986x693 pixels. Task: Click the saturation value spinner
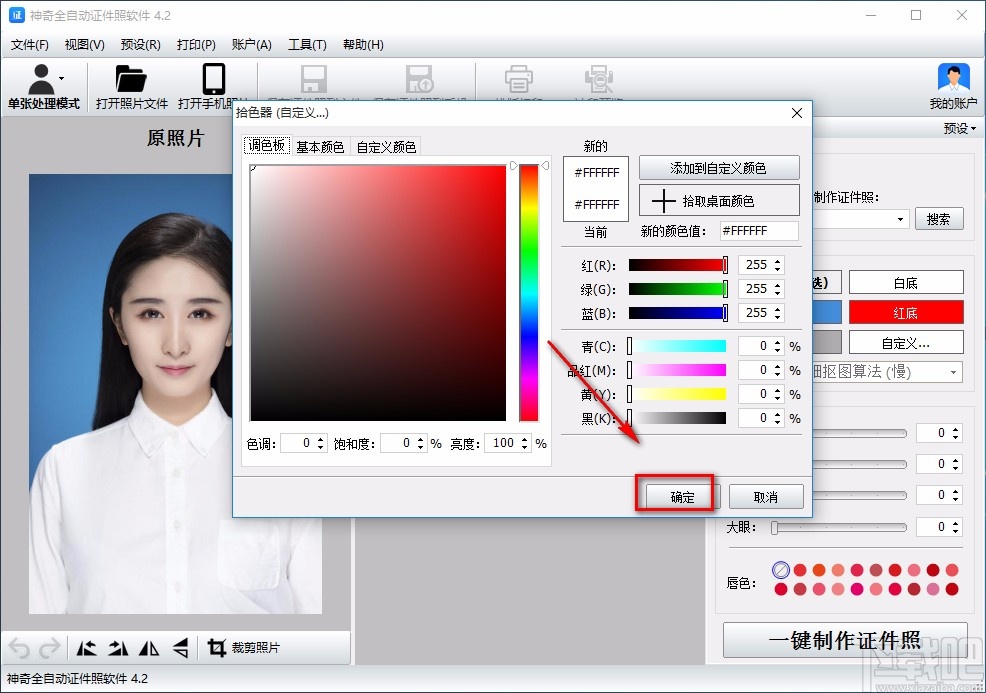point(404,443)
